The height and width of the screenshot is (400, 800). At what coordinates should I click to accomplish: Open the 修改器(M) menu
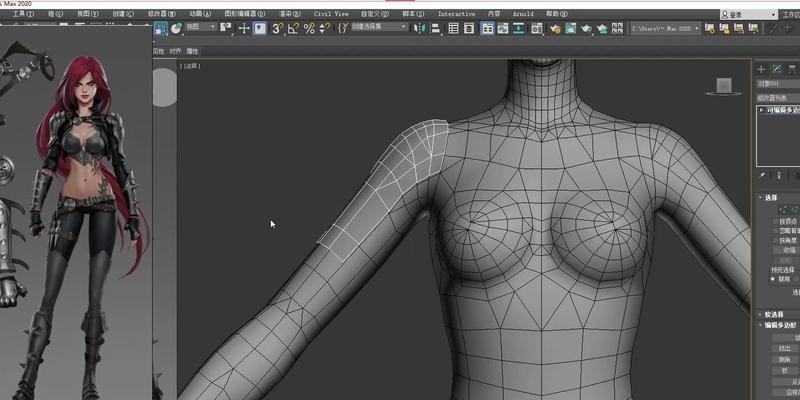pyautogui.click(x=161, y=14)
